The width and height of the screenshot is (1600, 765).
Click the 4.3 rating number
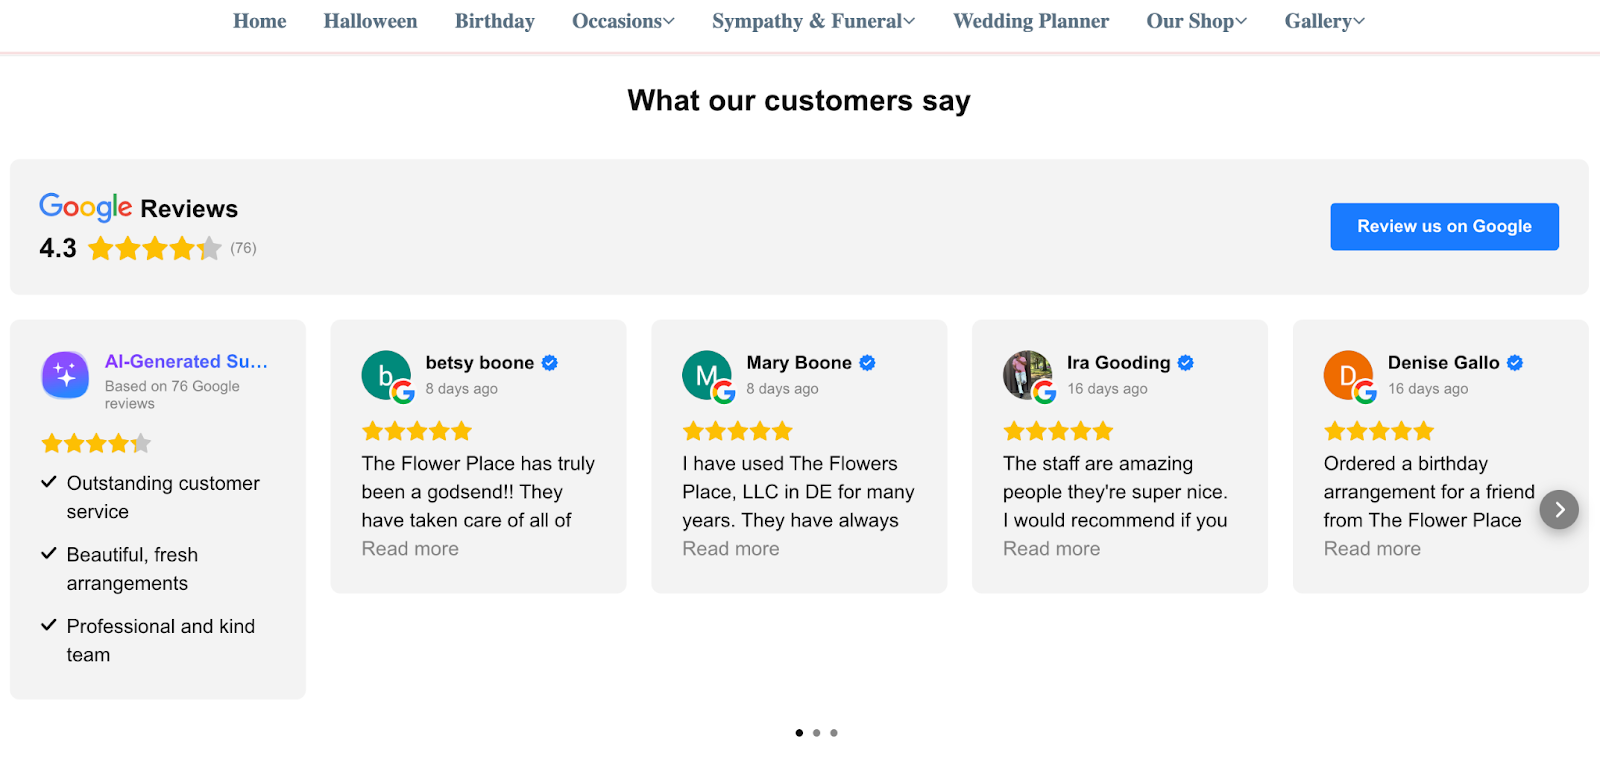58,248
